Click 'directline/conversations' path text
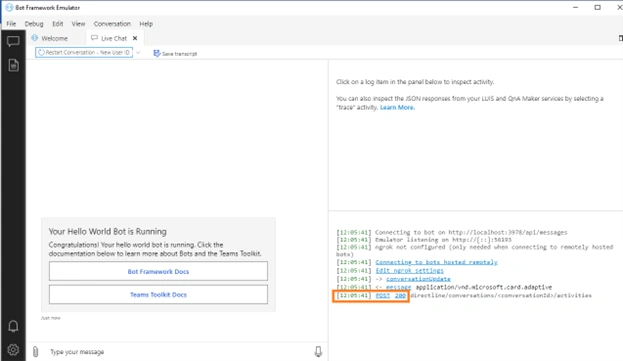 pos(501,295)
